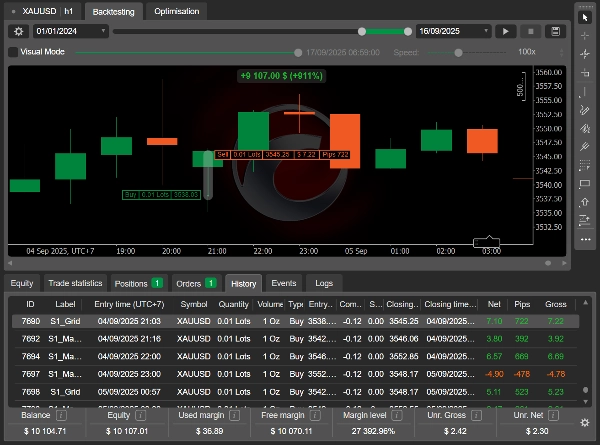Open more drawing tools ellipsis menu

click(x=585, y=240)
